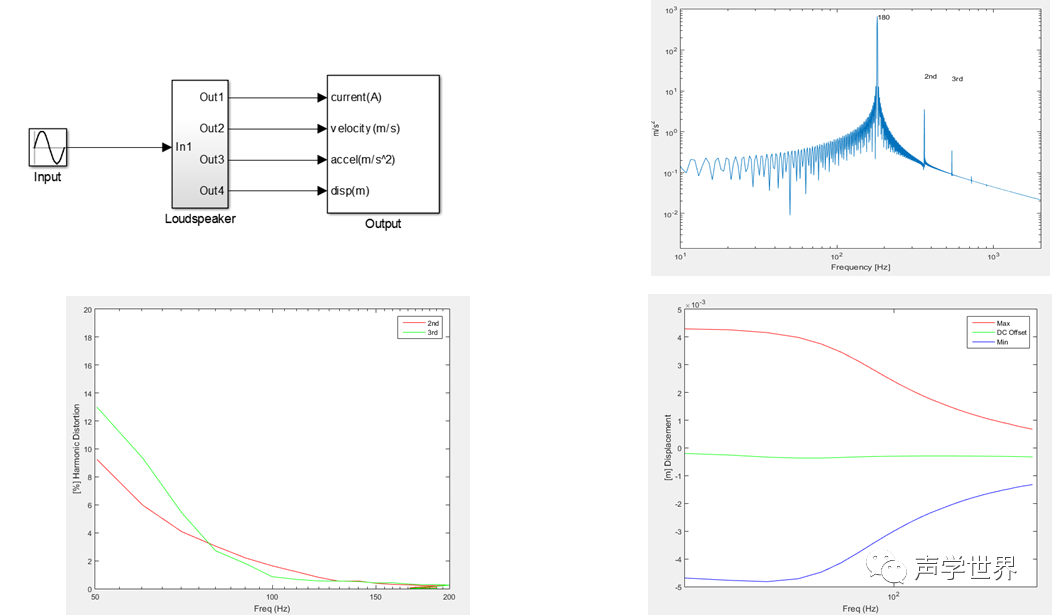
Task: Click the Out2 port label
Action: point(211,128)
